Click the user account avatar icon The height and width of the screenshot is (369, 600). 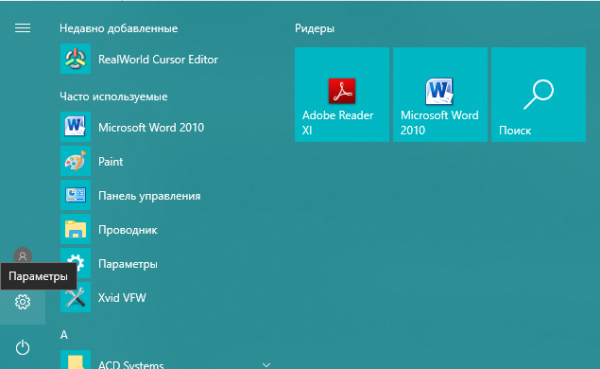(23, 256)
